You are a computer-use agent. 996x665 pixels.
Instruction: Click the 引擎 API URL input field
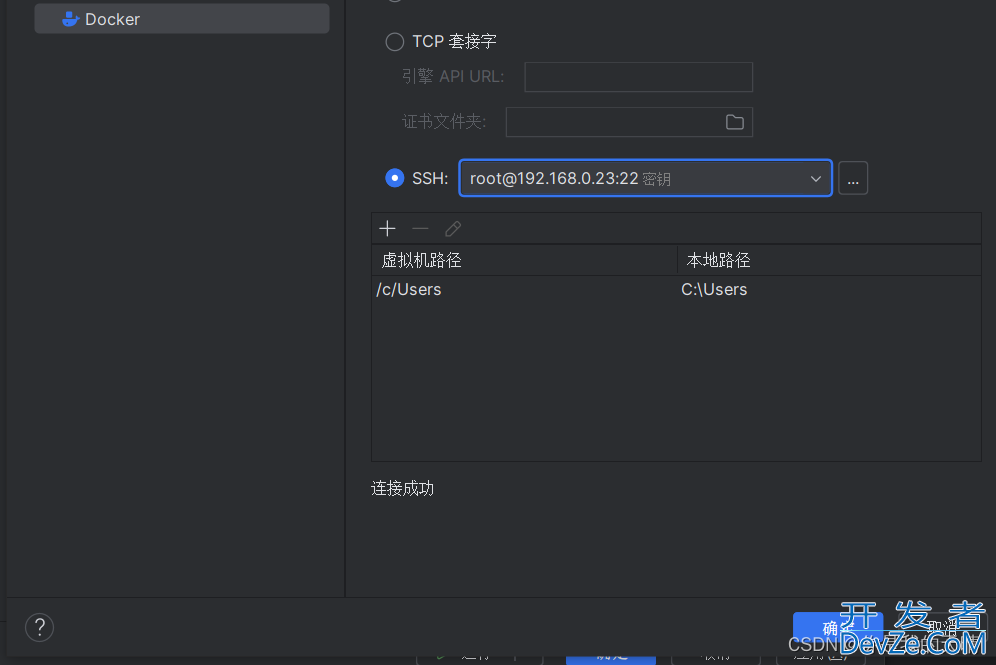638,77
